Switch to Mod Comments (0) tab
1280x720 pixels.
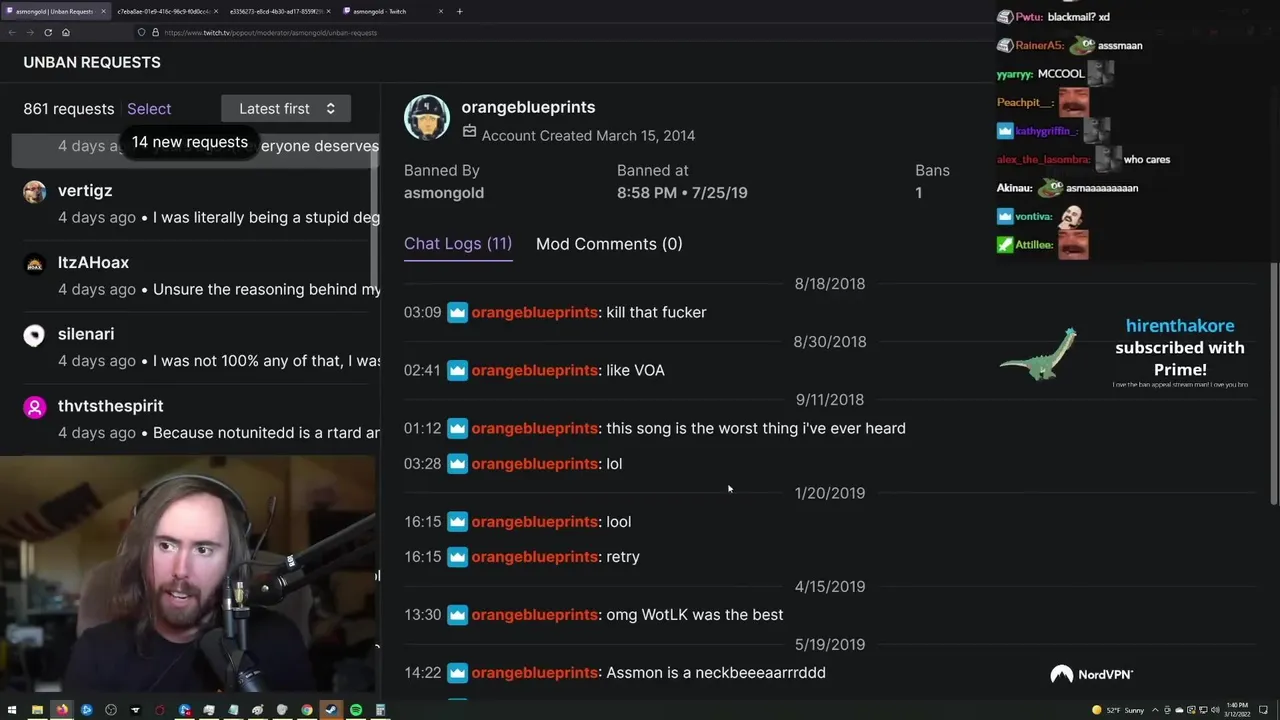coord(609,244)
